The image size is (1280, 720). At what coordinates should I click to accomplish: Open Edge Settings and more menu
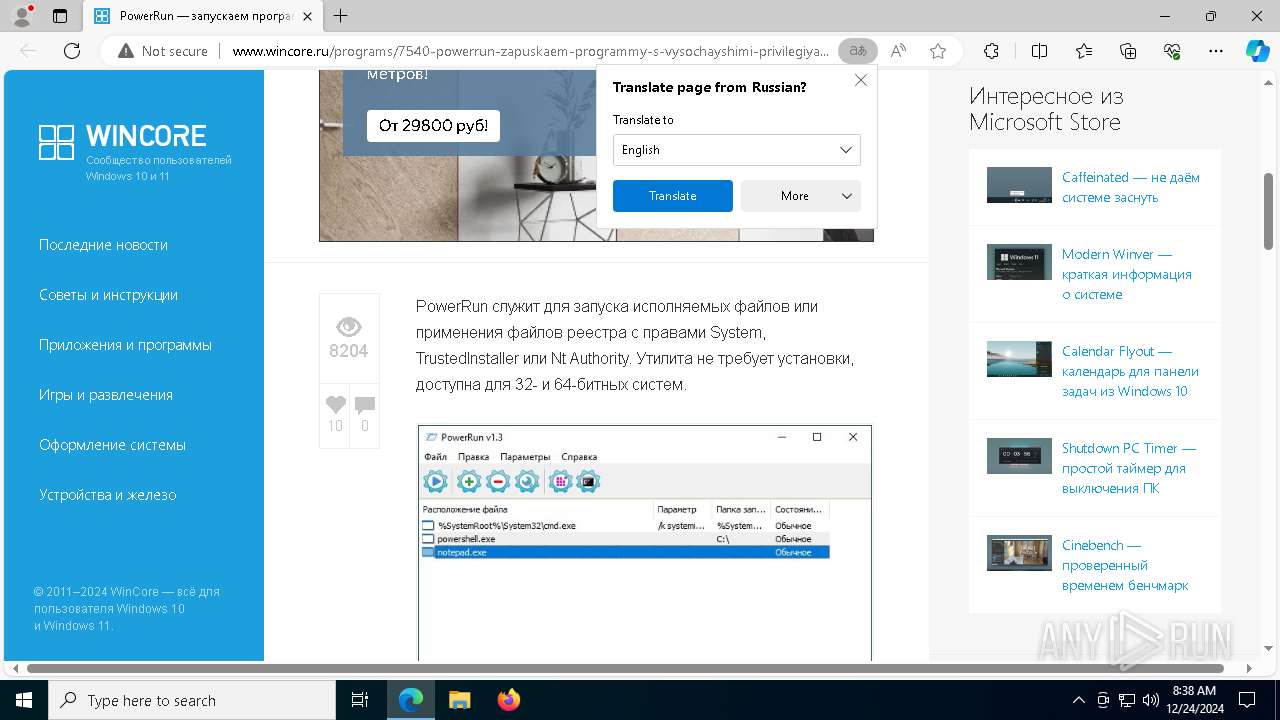coord(1216,51)
